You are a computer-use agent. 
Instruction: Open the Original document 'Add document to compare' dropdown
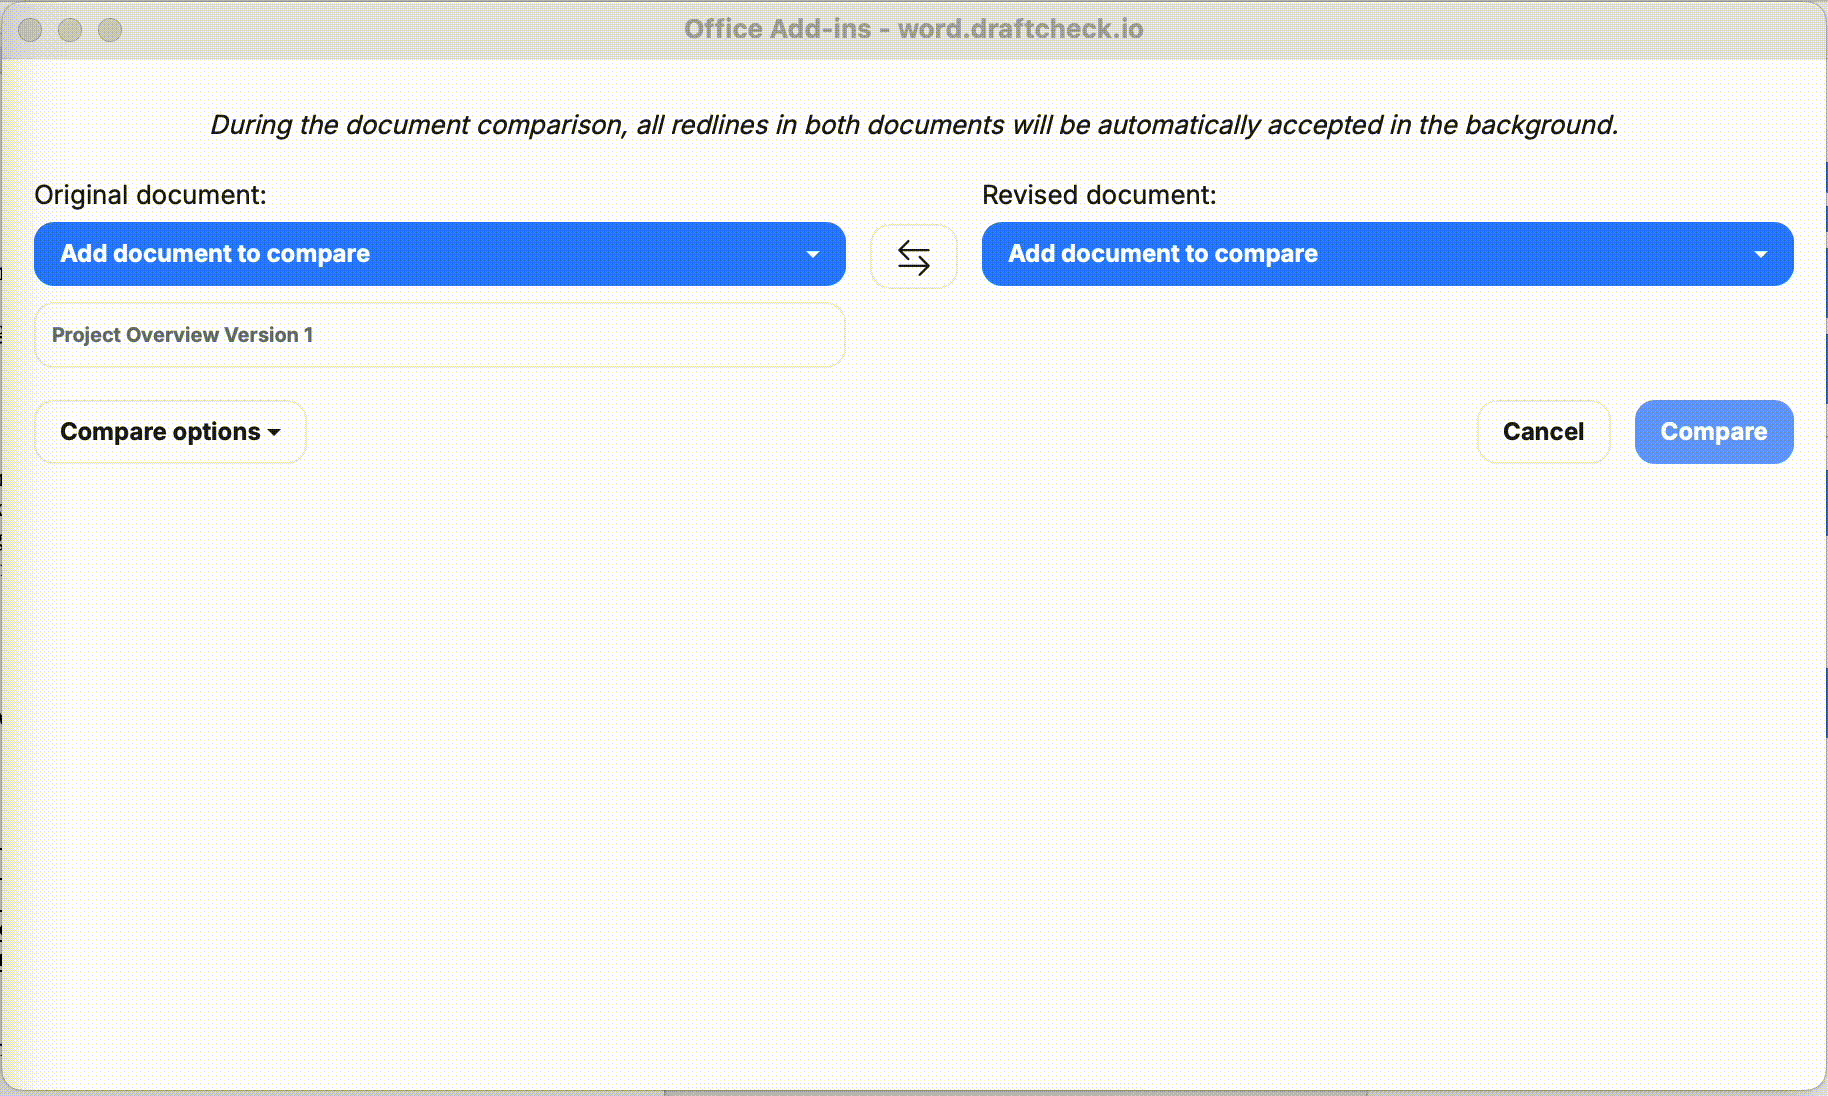439,254
